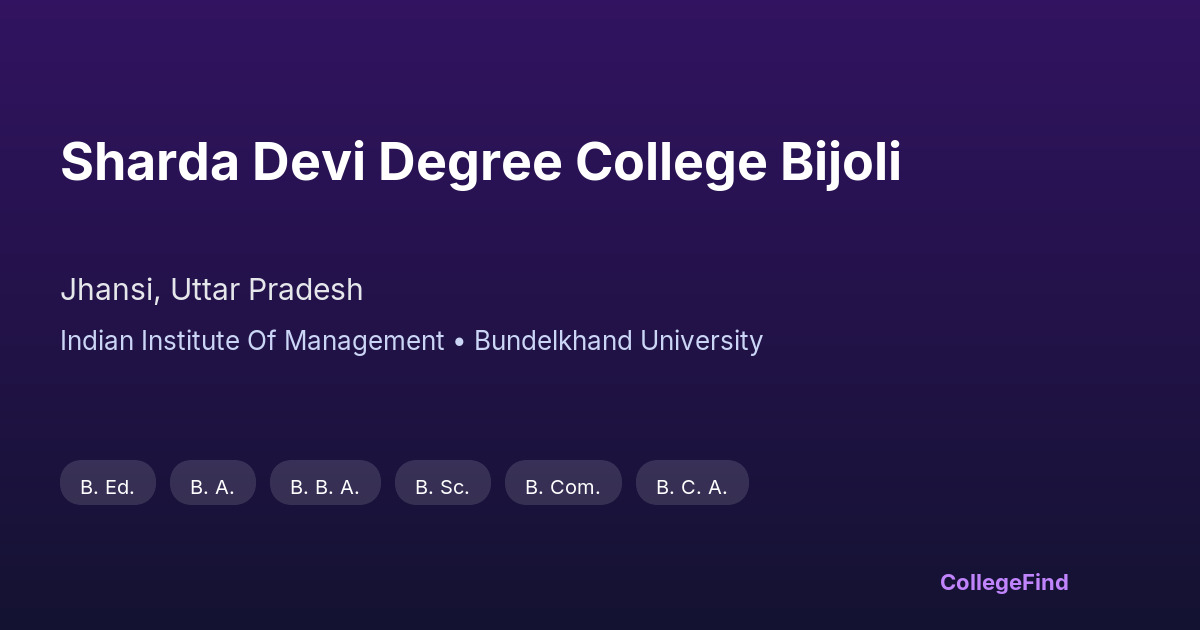Click the word Degree in the title

tap(469, 162)
